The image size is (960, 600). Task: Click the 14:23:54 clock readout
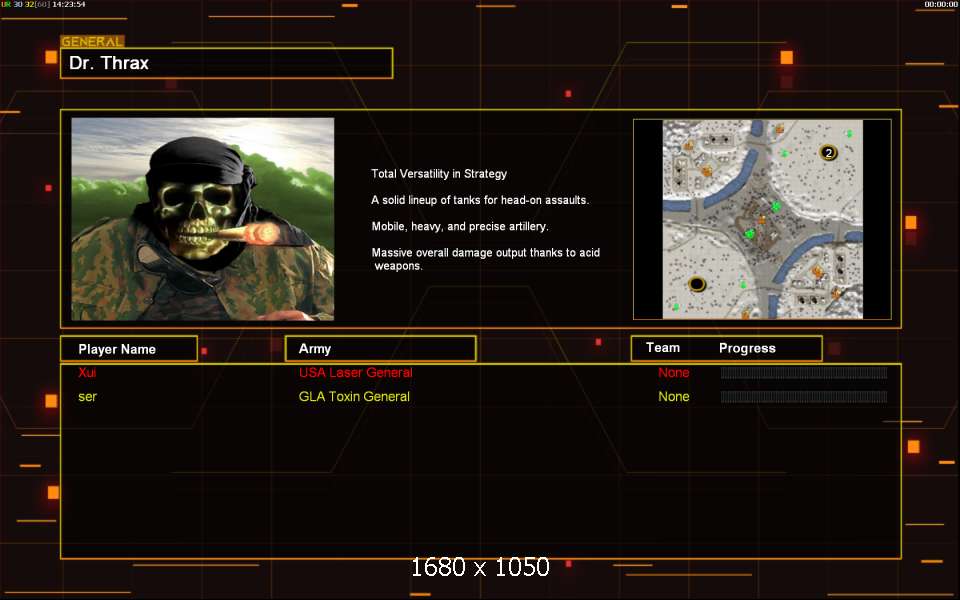[x=69, y=4]
